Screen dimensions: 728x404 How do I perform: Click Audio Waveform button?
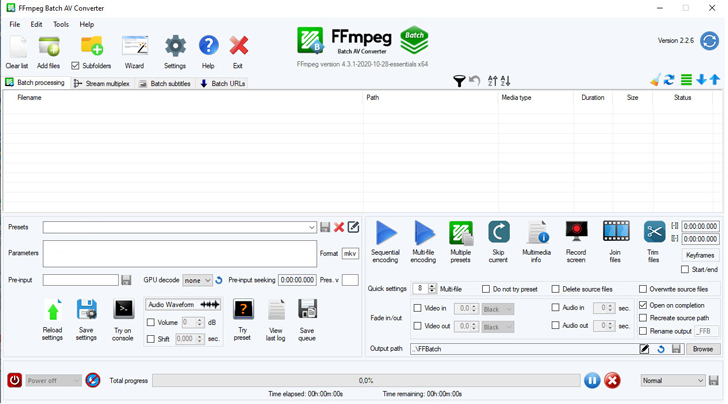point(183,305)
